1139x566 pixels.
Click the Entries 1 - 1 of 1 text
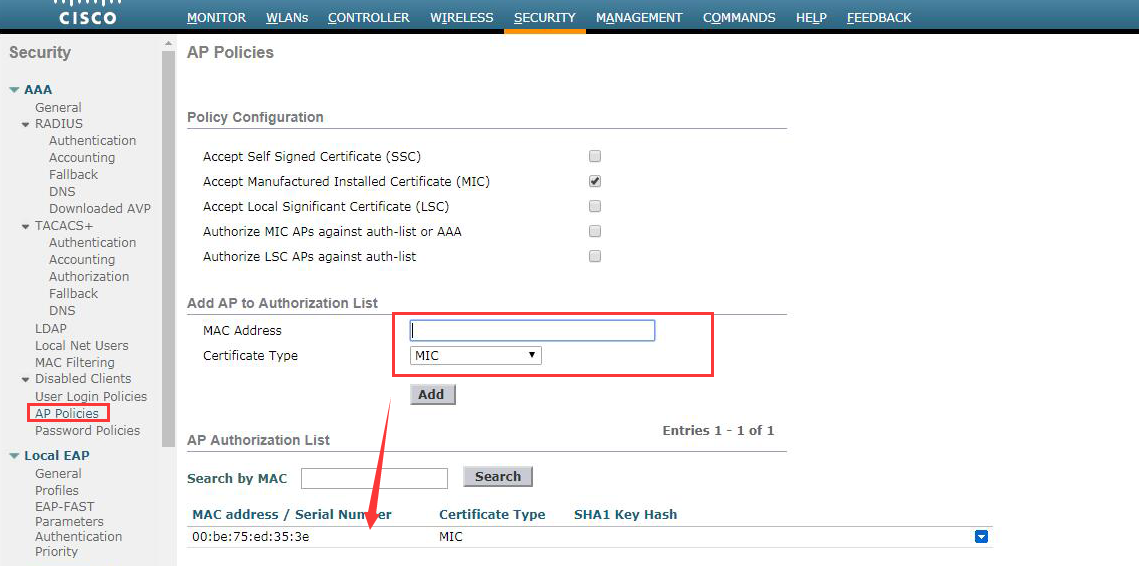718,431
